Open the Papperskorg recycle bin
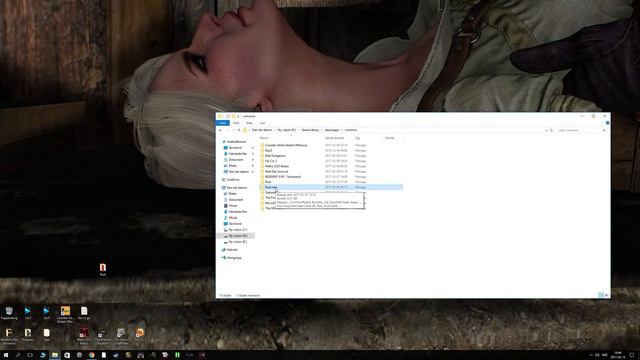This screenshot has height=360, width=640. click(x=9, y=313)
